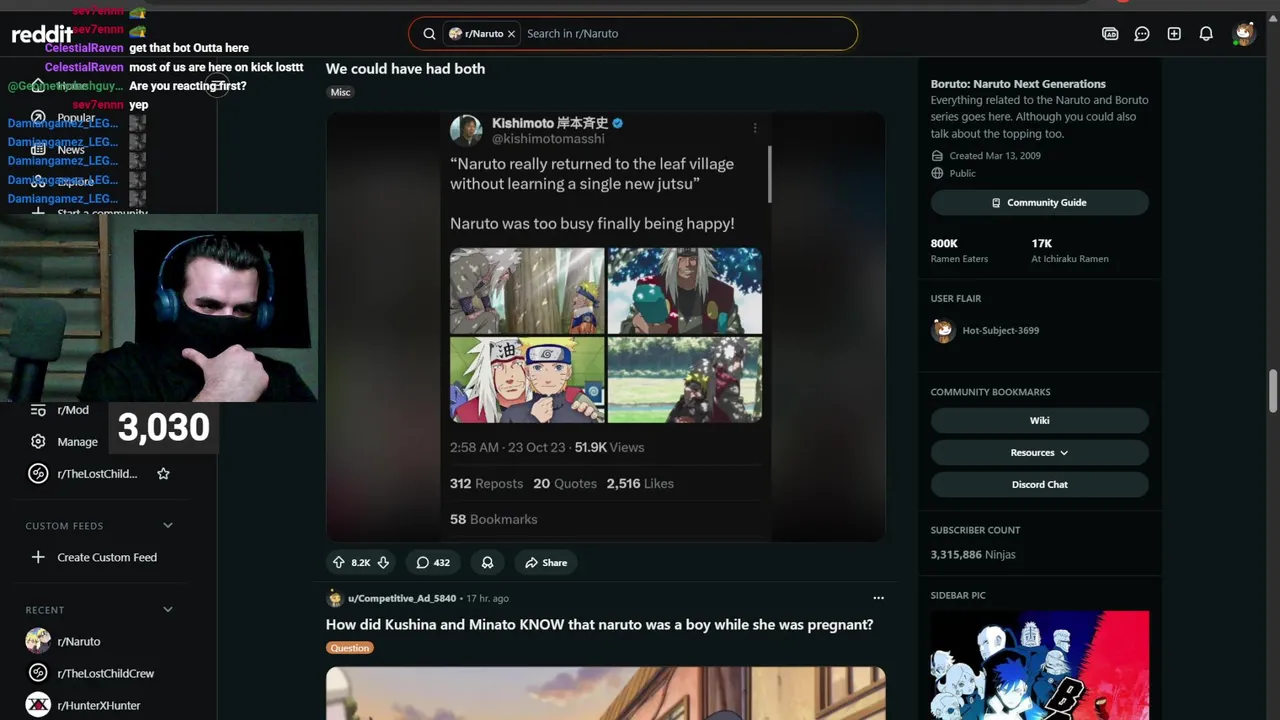1280x720 pixels.
Task: Open the Misc flair tag
Action: [x=341, y=92]
